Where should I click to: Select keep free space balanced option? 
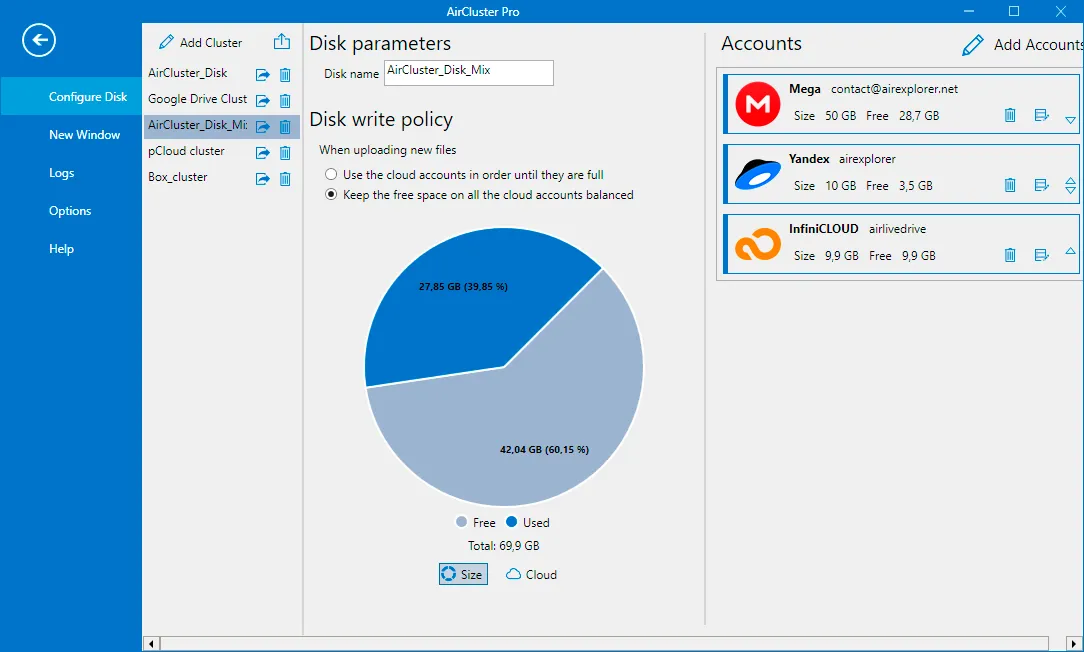330,194
